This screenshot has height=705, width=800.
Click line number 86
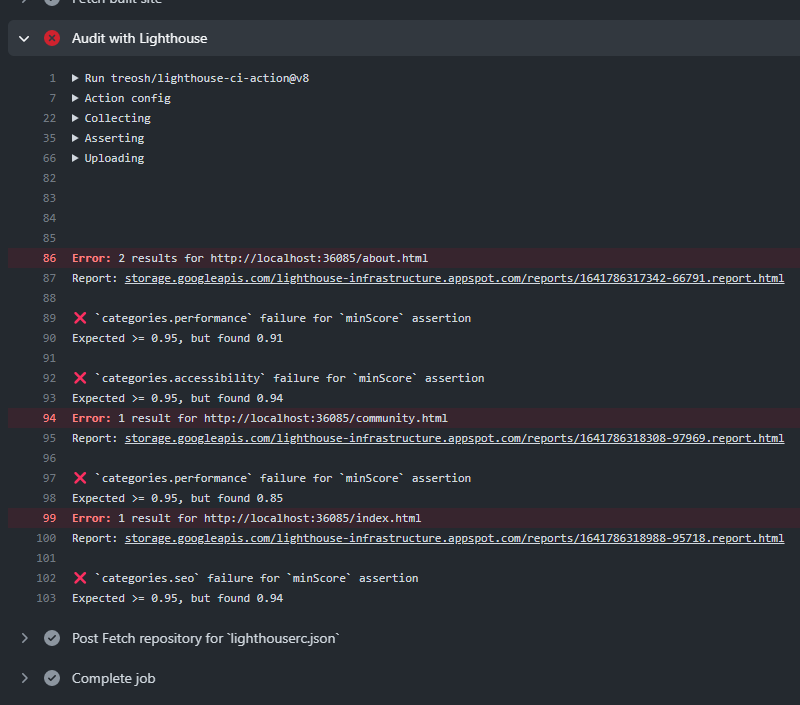point(49,258)
